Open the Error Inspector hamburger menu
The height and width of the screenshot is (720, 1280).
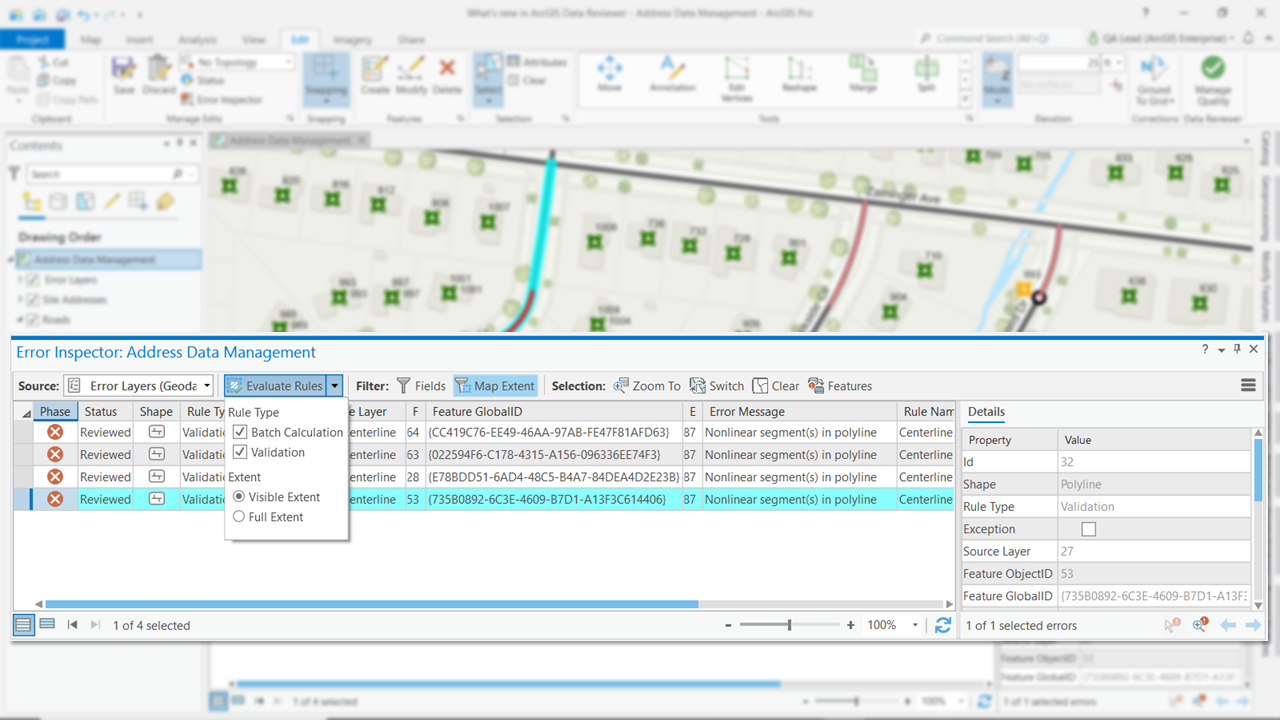point(1248,385)
